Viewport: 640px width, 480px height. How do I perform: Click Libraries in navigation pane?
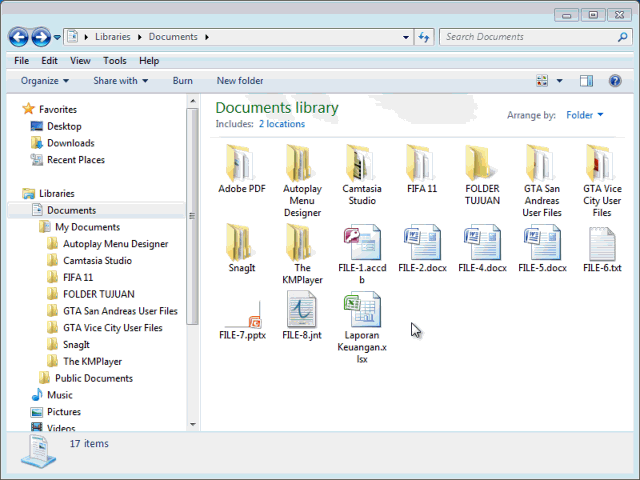coord(49,193)
